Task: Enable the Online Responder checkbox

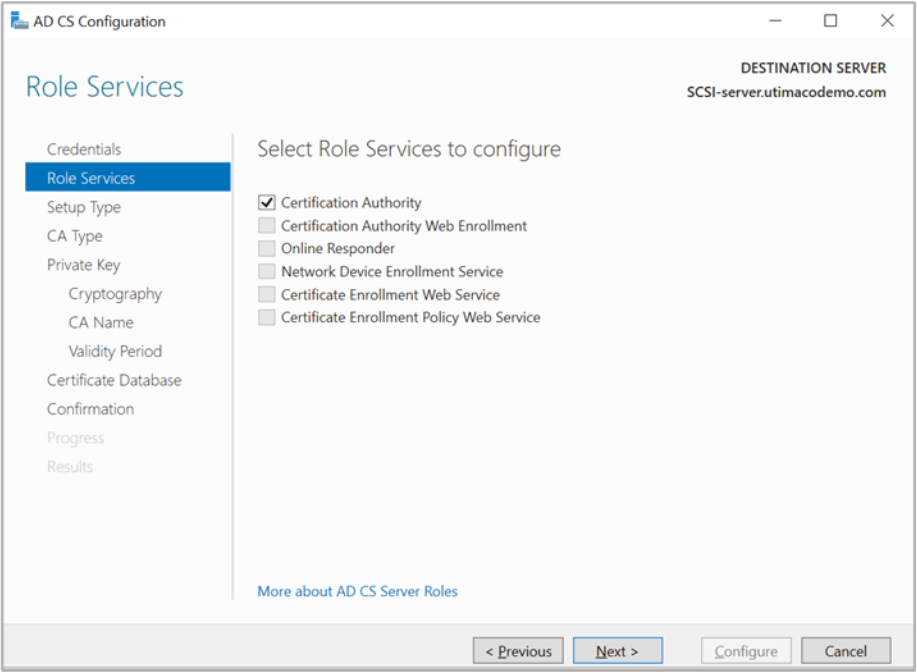Action: [x=266, y=249]
